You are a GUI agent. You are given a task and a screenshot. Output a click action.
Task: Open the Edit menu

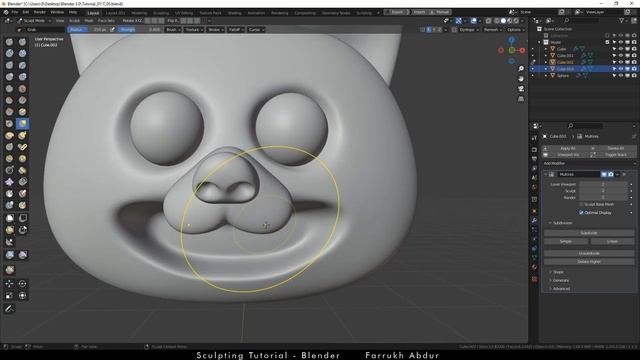click(26, 13)
